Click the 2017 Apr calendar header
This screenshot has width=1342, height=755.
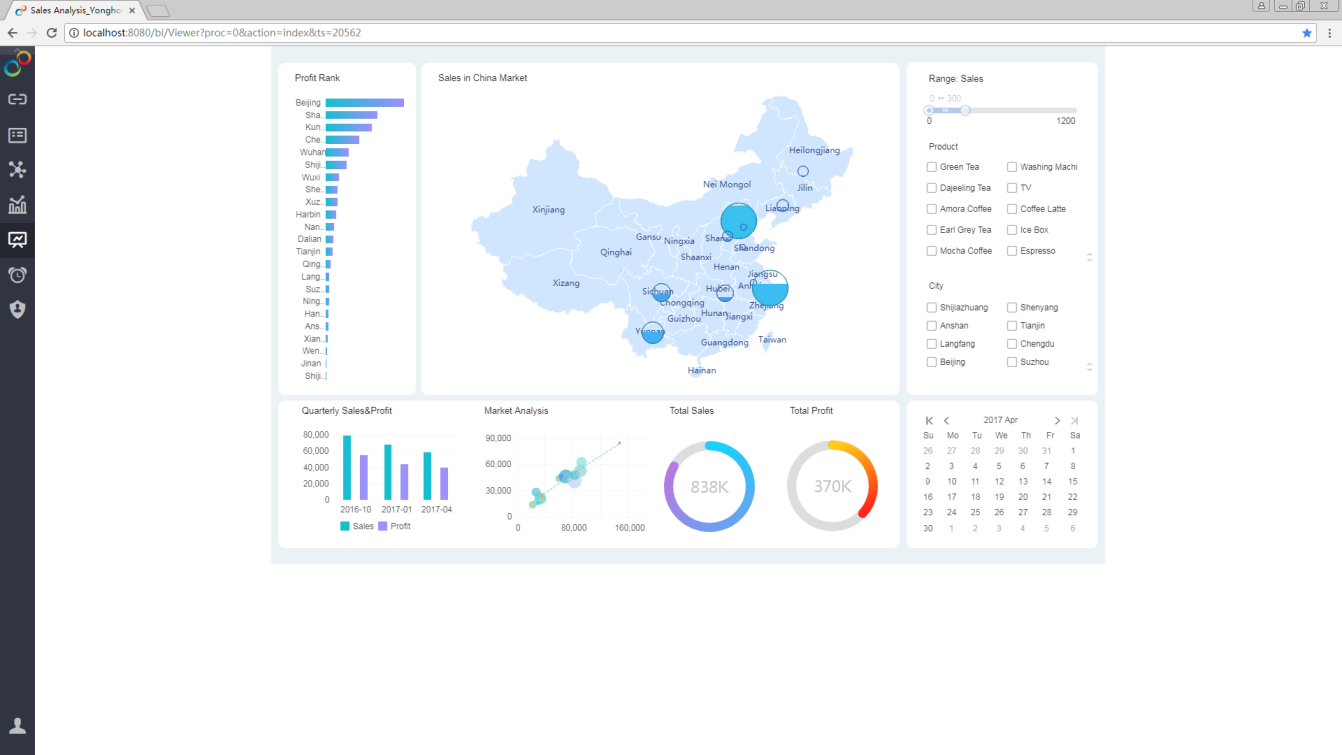coord(1000,420)
